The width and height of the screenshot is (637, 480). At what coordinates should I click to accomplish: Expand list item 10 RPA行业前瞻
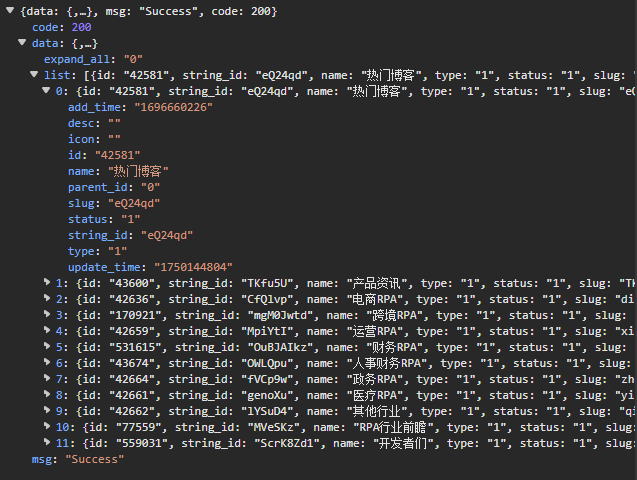coord(47,426)
